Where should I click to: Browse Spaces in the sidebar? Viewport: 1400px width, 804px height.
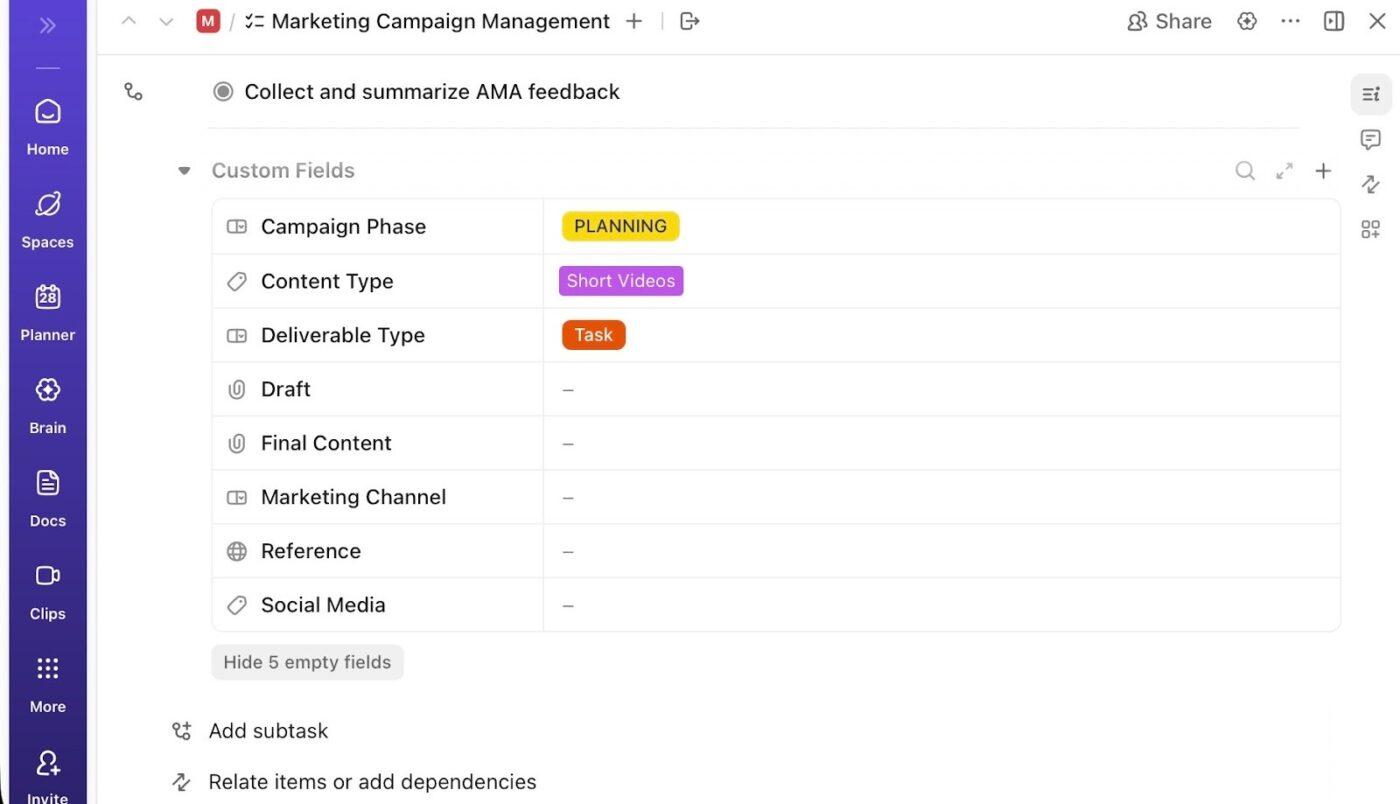(47, 217)
